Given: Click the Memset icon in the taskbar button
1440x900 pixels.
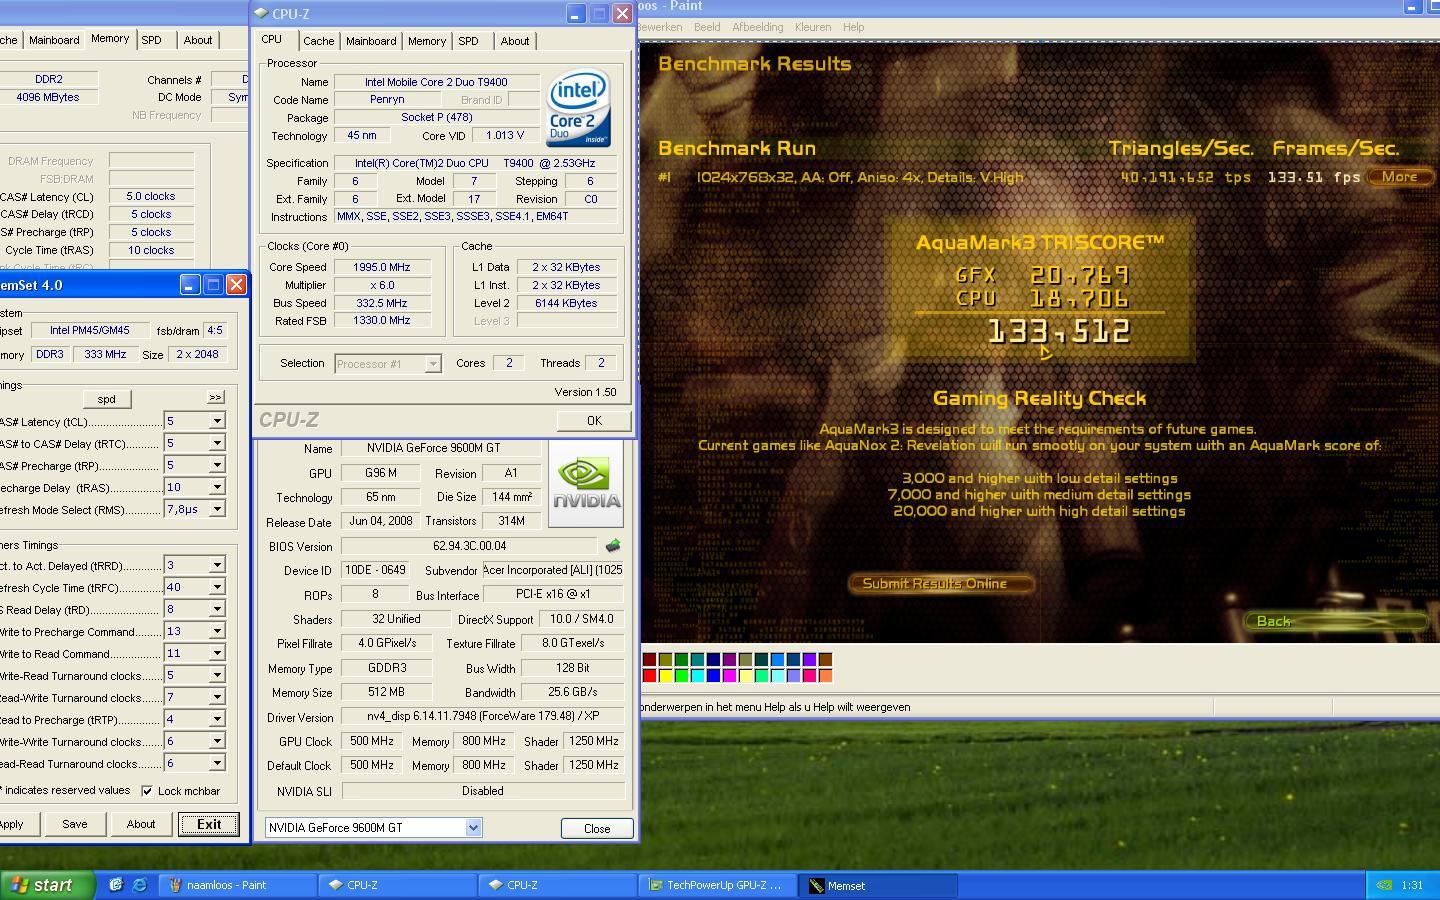Looking at the screenshot, I should 817,885.
